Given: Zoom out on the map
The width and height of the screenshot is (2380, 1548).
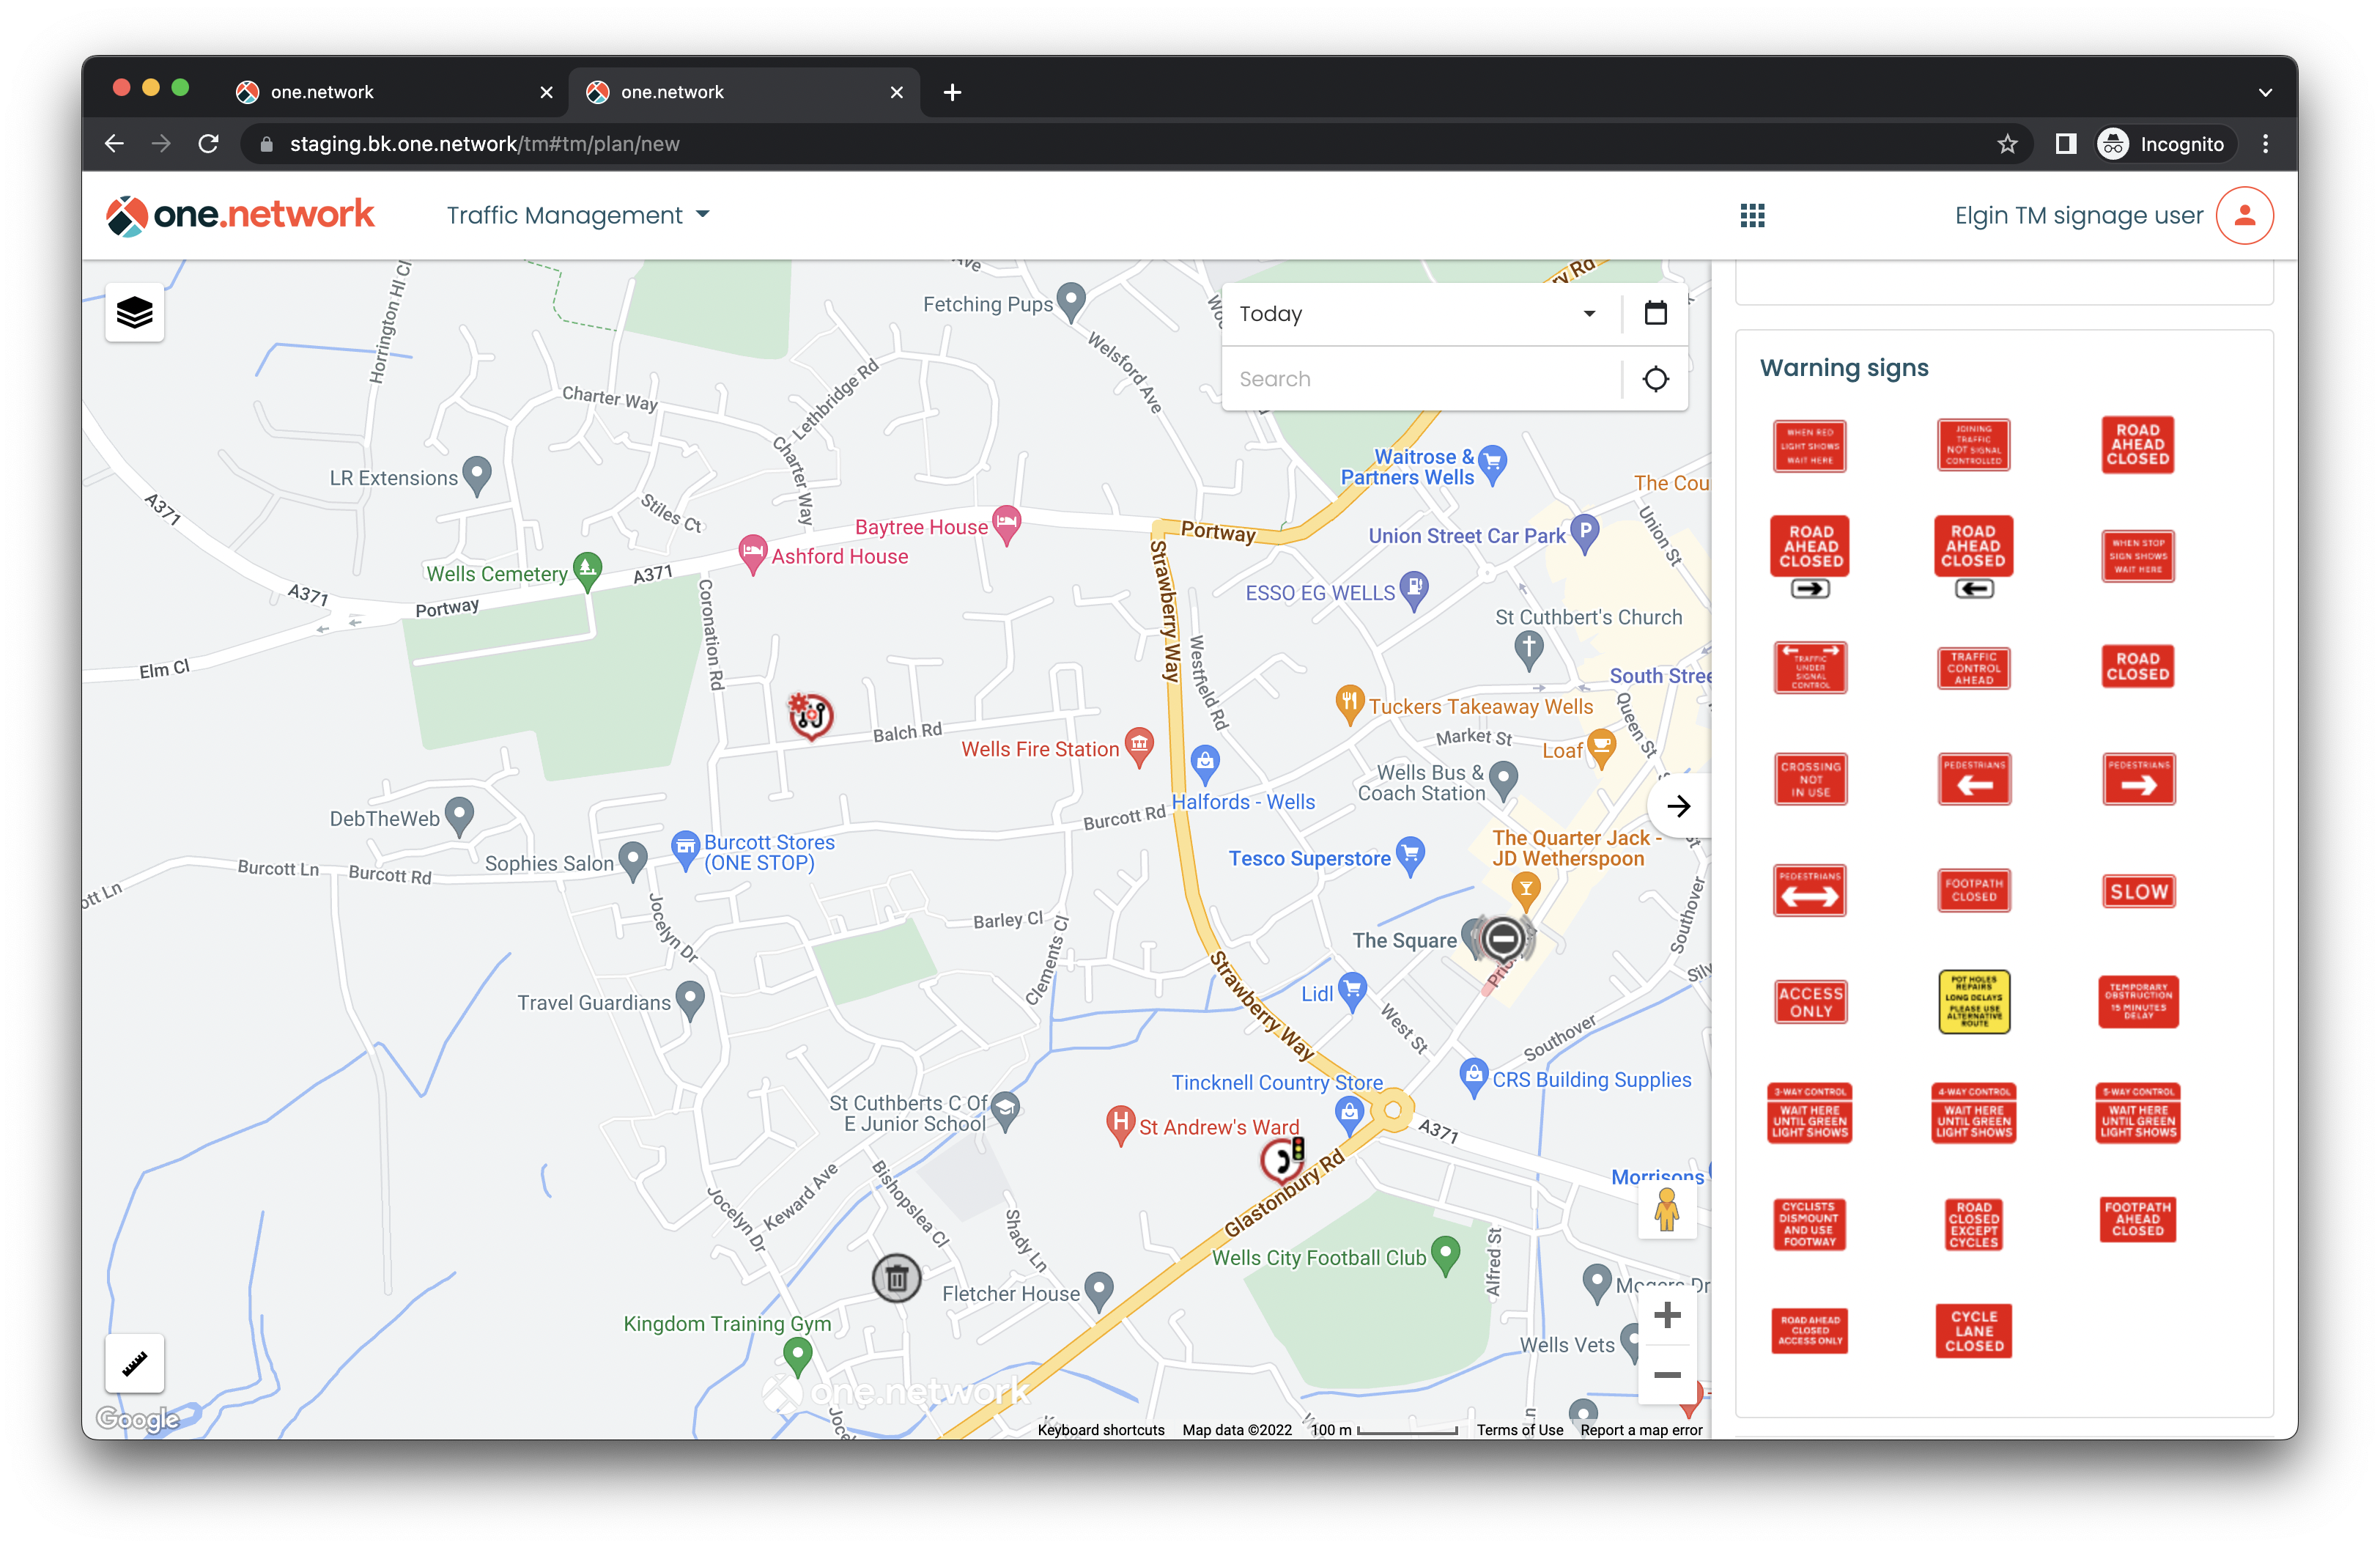Looking at the screenshot, I should [x=1666, y=1375].
